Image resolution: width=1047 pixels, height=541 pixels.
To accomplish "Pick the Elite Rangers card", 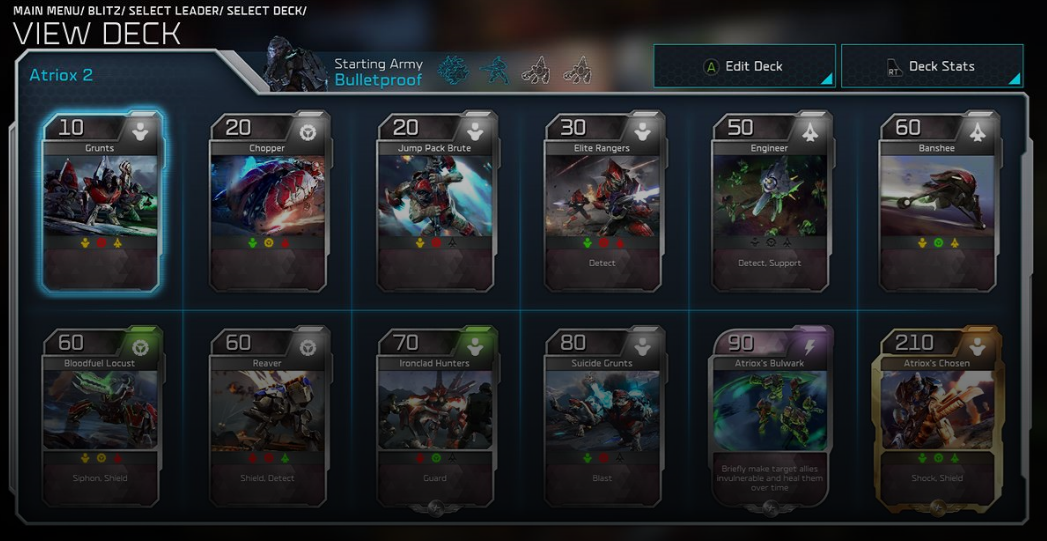I will 604,202.
